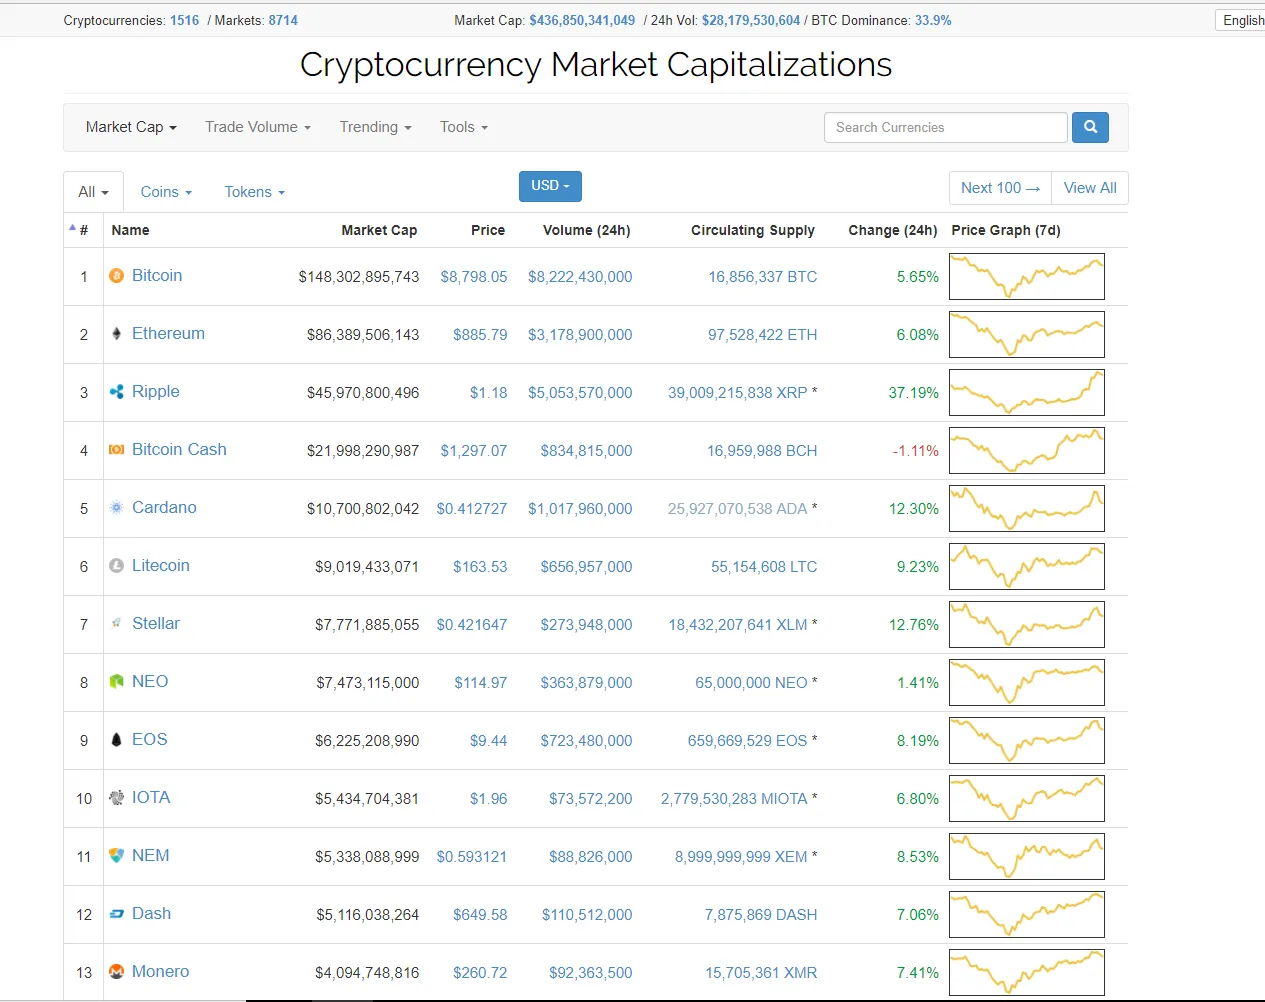
Task: Click the Litecoin logo icon
Action: (116, 566)
